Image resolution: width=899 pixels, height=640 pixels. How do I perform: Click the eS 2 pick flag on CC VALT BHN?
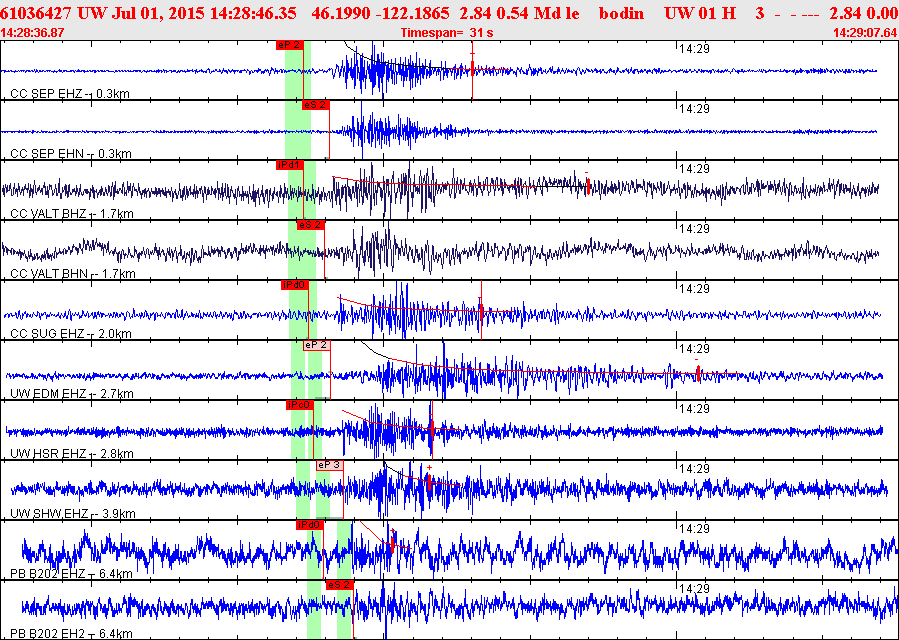(x=311, y=225)
